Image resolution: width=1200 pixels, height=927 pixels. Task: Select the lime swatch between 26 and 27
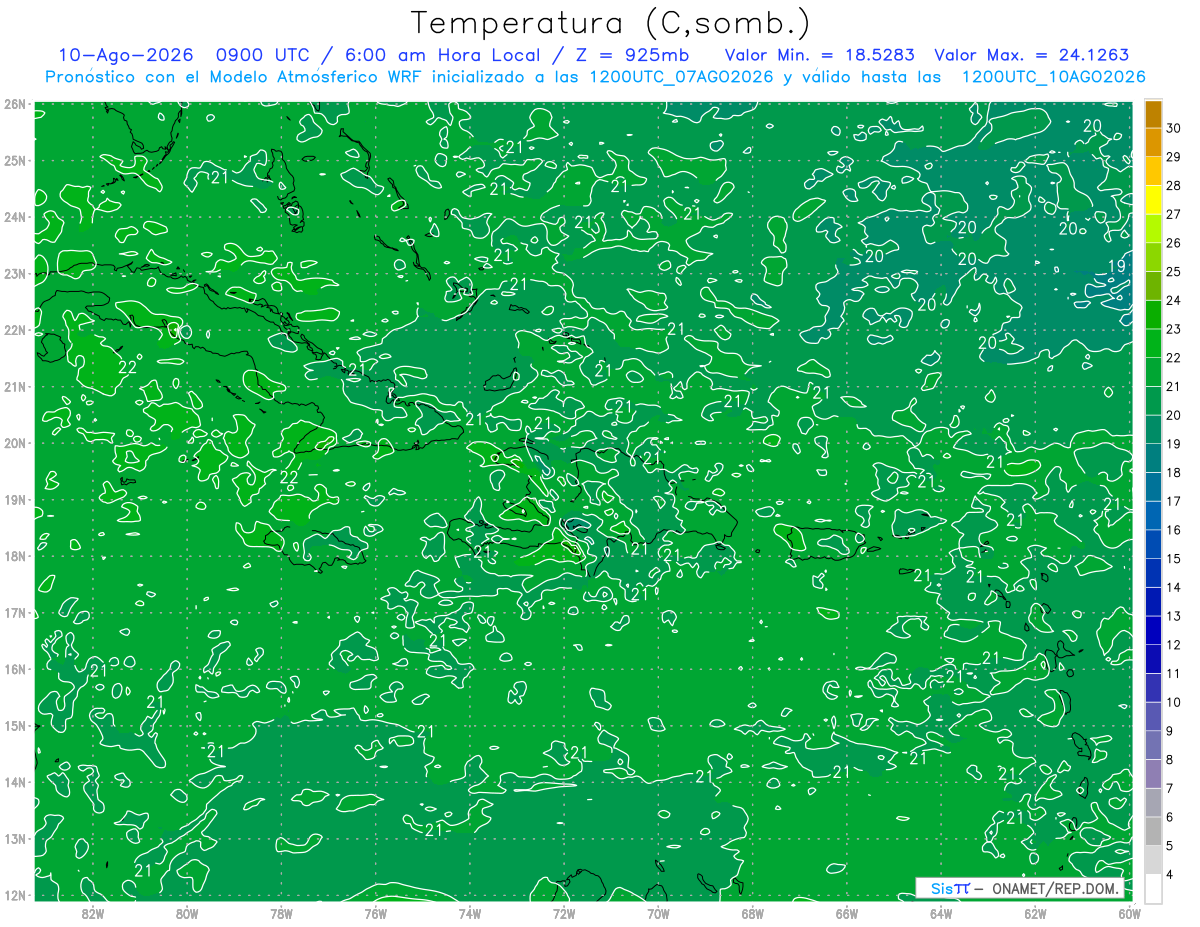click(x=1153, y=228)
